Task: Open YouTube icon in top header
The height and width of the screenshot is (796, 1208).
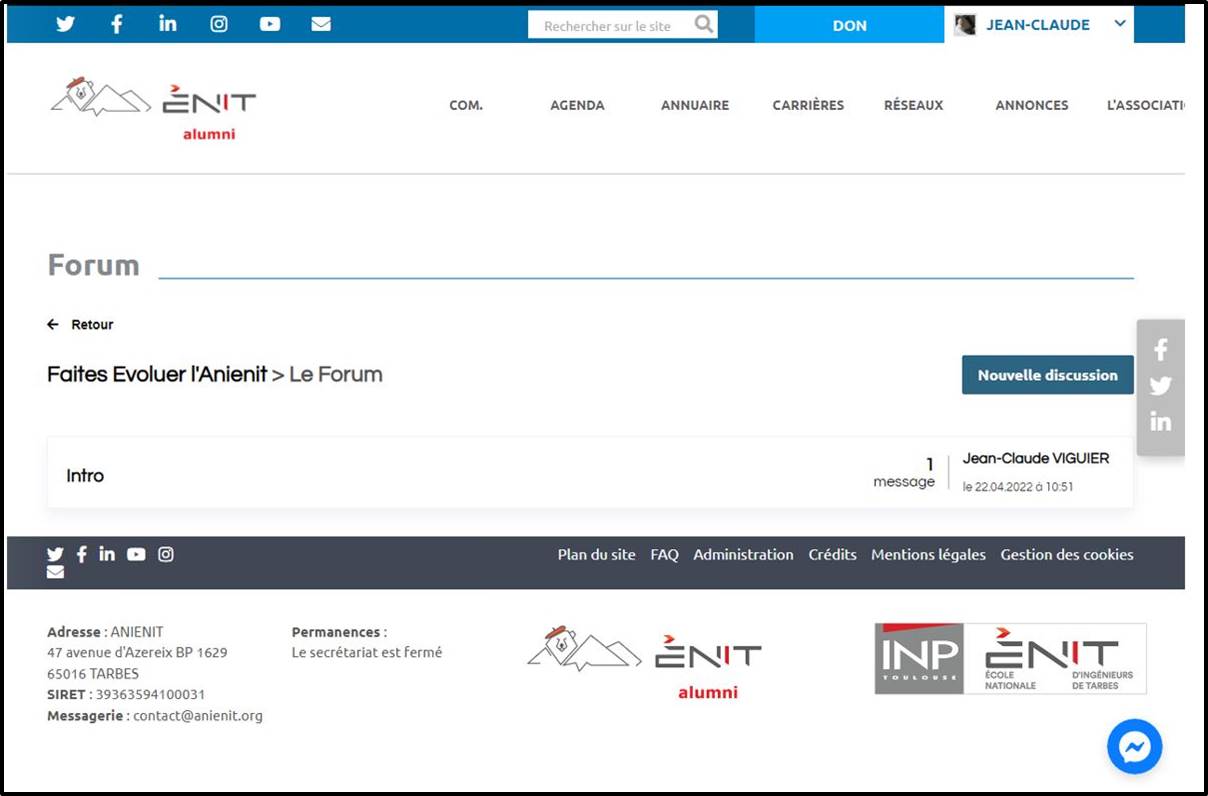Action: pos(270,24)
